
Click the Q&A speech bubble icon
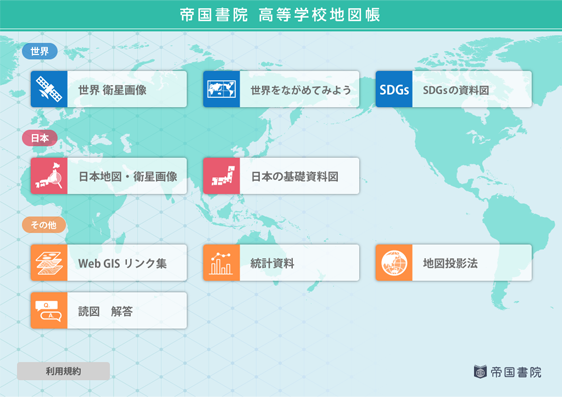(49, 310)
